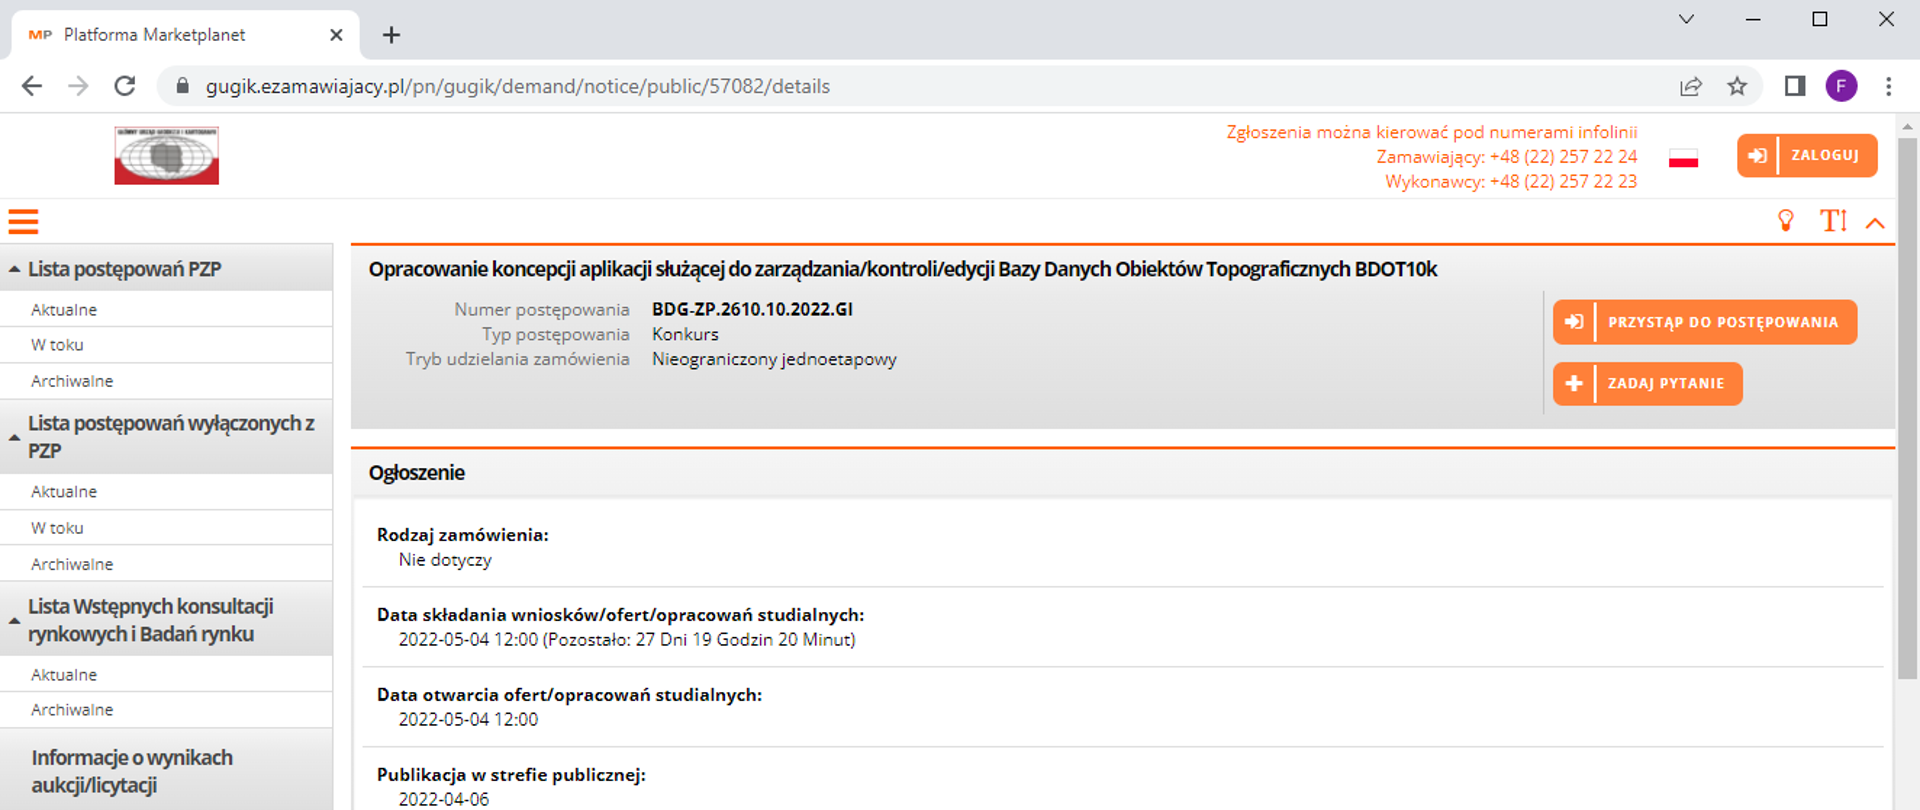Click the Polish flag language icon
Screen dimensions: 1920x810
pyautogui.click(x=1683, y=158)
